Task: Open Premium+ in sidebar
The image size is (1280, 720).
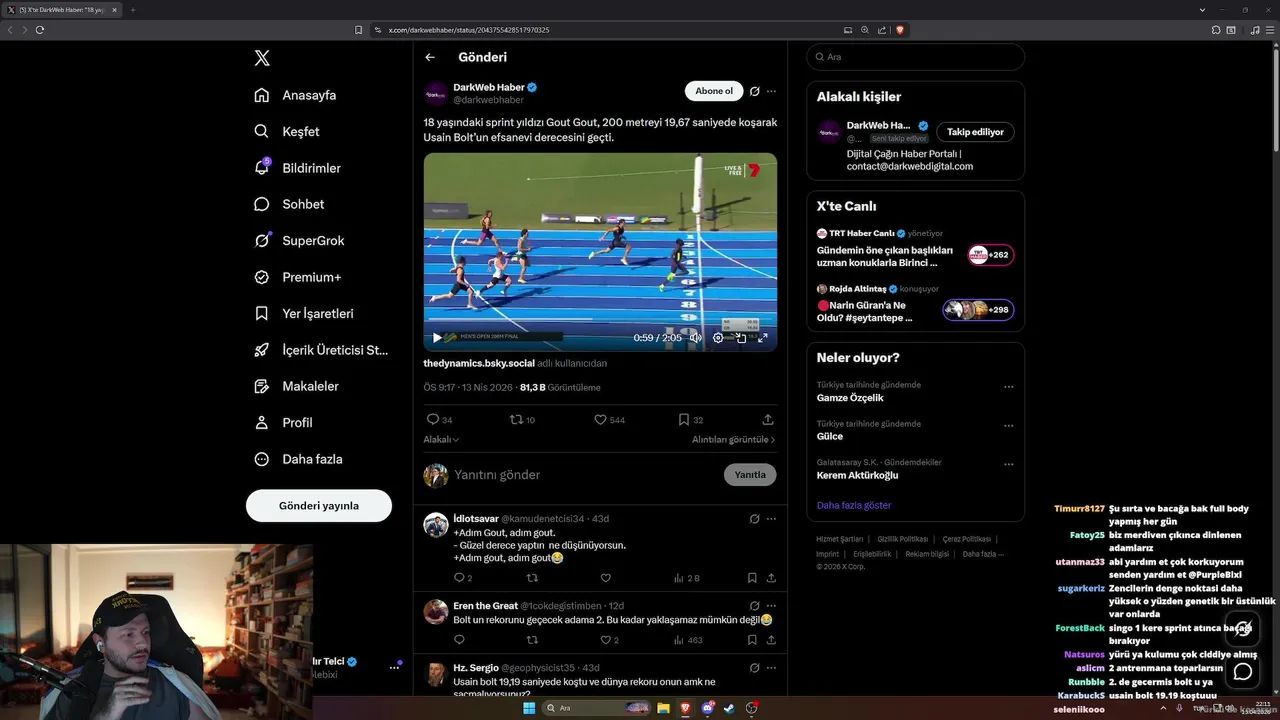Action: click(297, 277)
